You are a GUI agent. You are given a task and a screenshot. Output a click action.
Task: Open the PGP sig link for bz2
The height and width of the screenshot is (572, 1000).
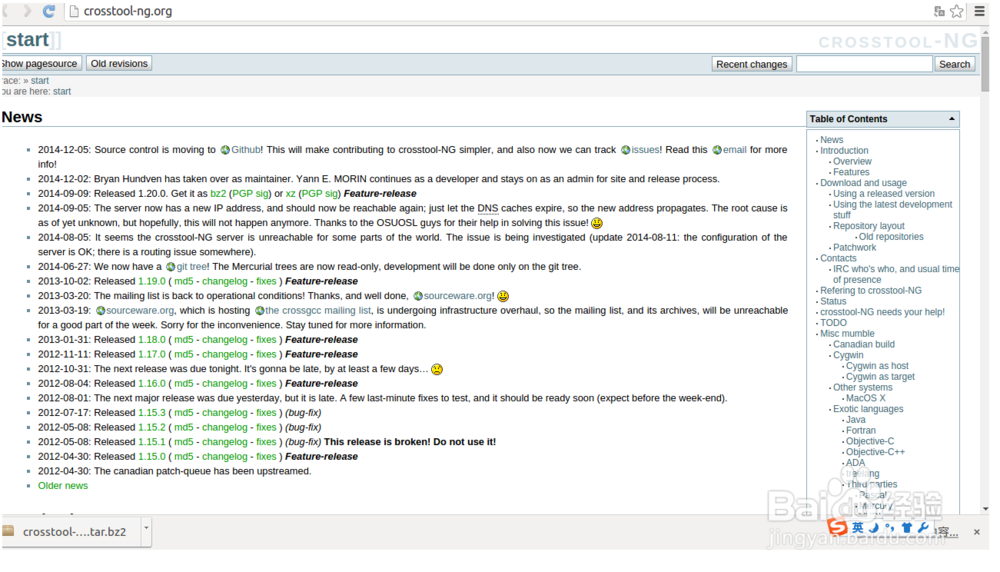[x=250, y=193]
